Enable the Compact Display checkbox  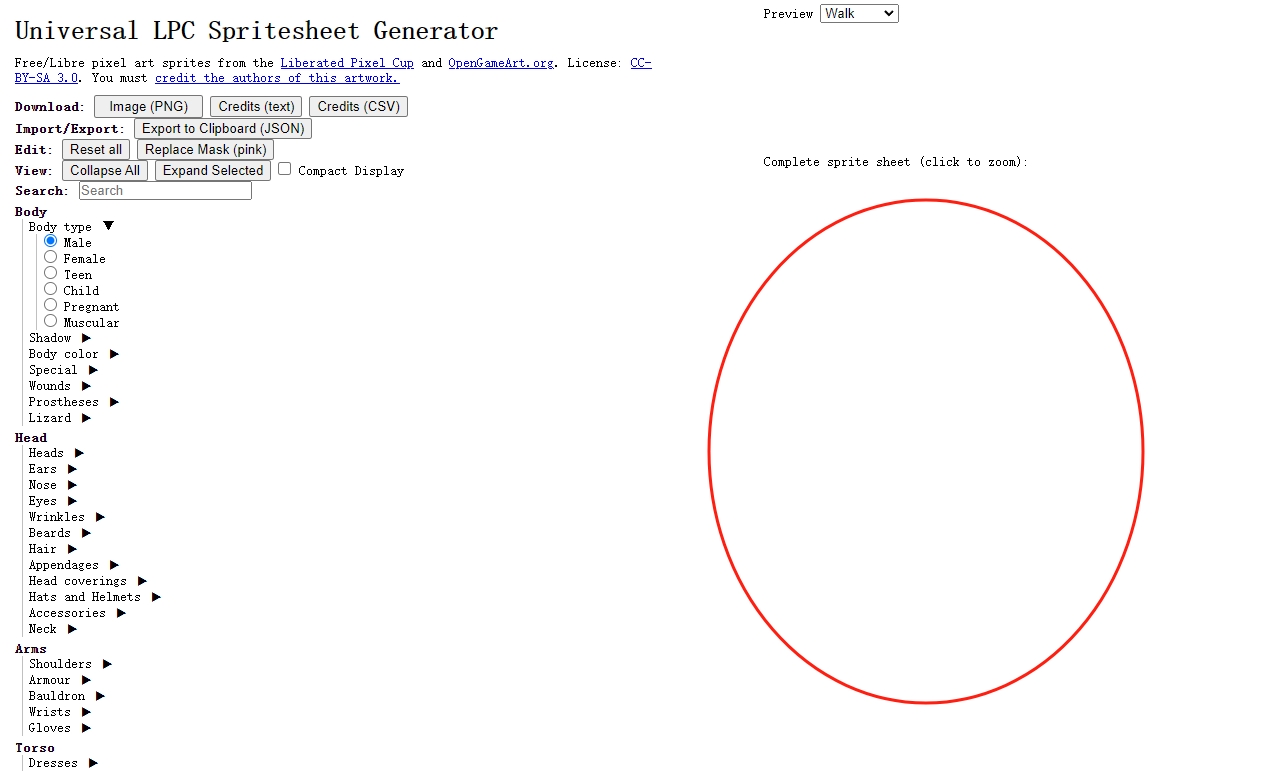pyautogui.click(x=284, y=169)
